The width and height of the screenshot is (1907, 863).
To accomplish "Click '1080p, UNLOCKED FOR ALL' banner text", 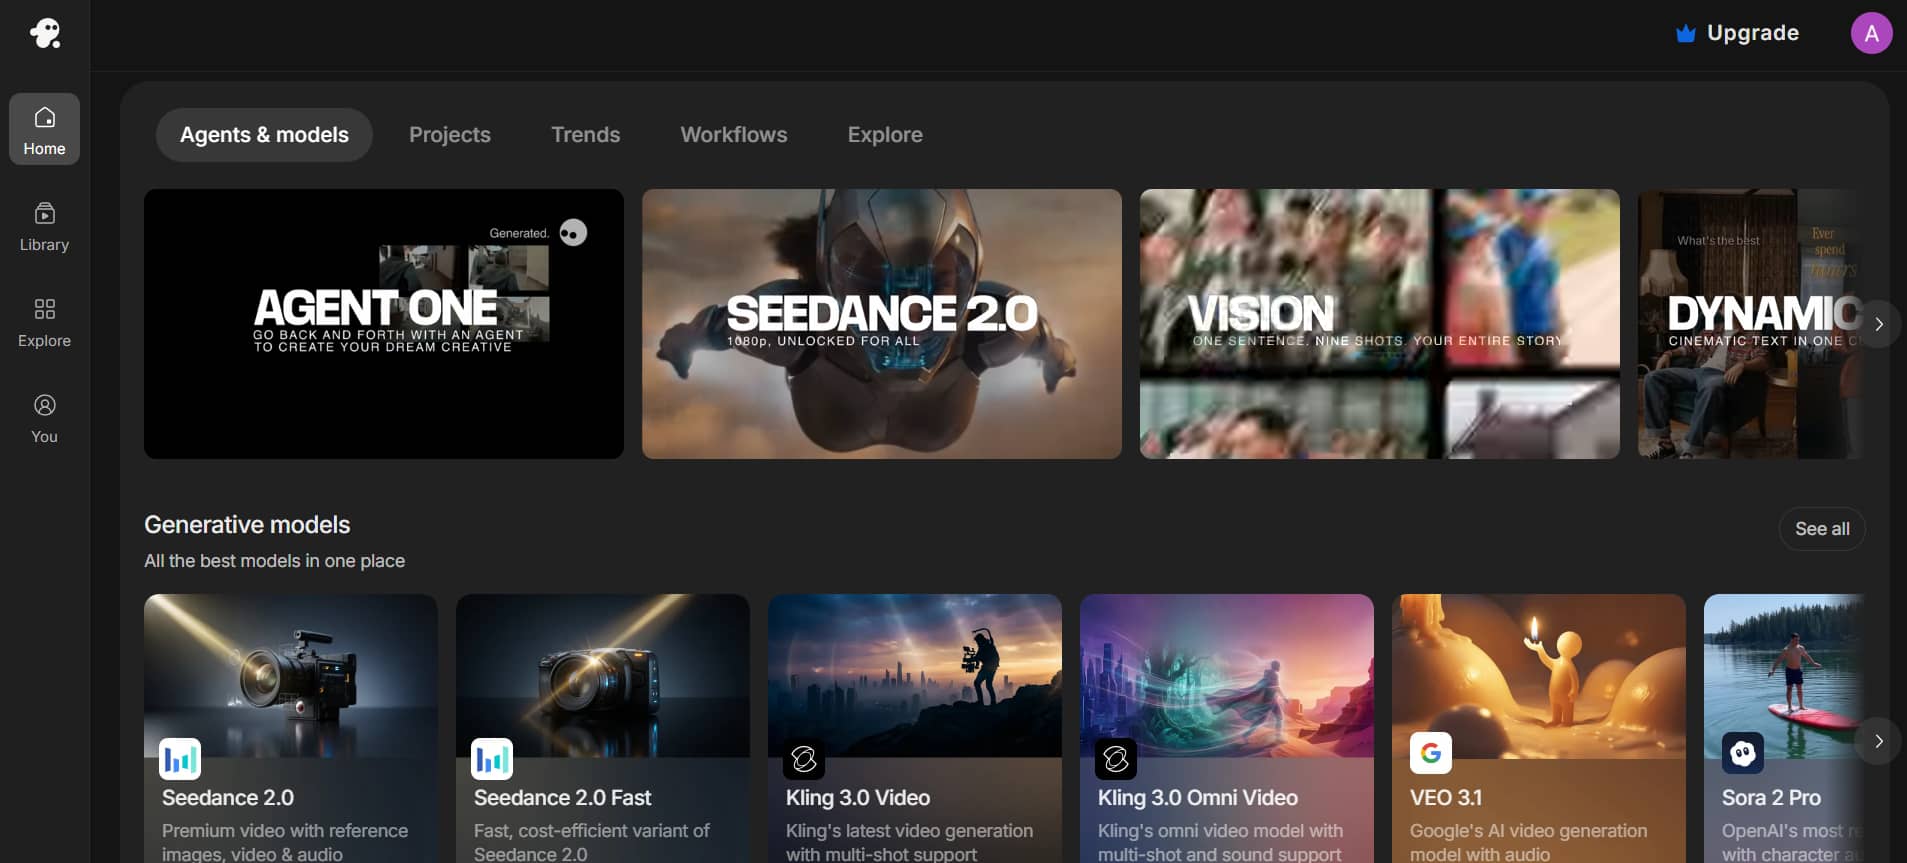I will point(823,341).
